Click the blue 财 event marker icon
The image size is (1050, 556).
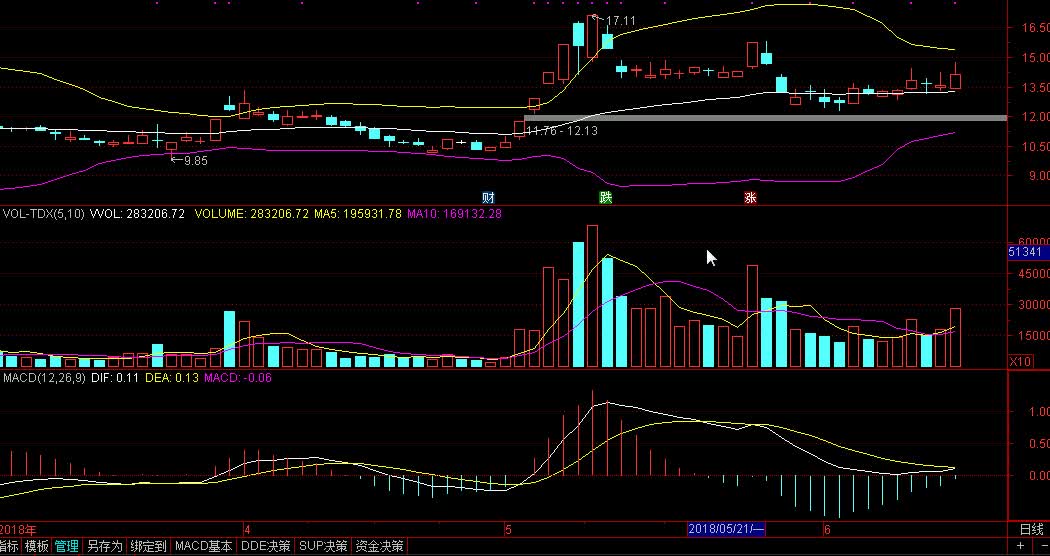coord(489,197)
